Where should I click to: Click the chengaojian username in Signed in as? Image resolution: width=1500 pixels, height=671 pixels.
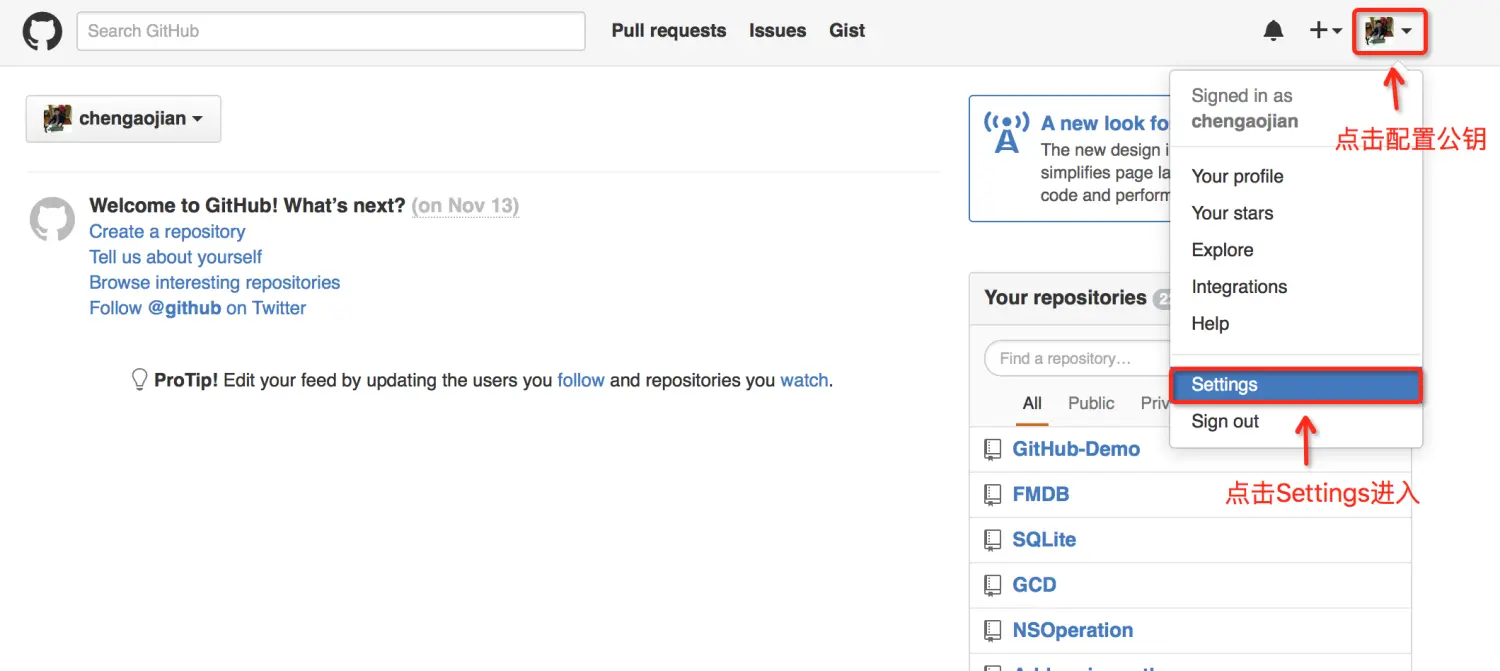(1245, 122)
